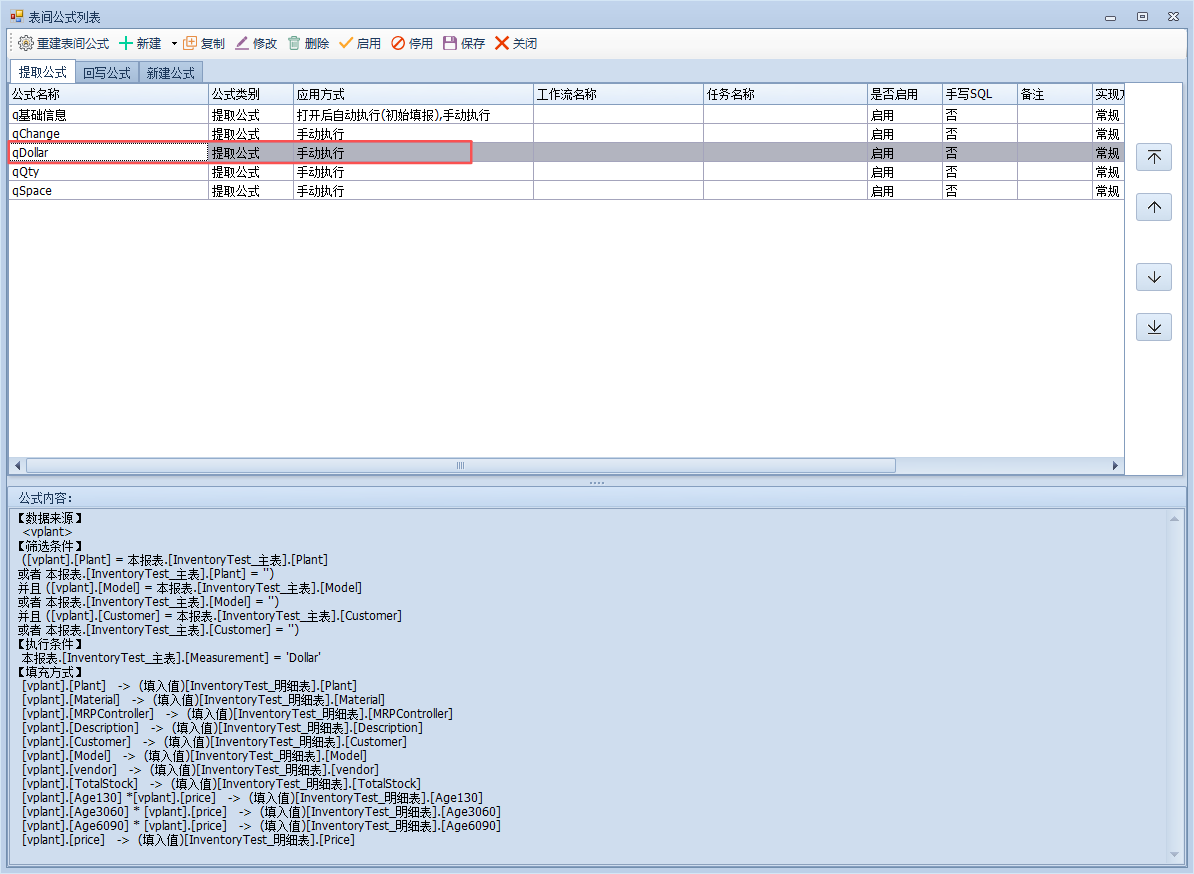Screen dimensions: 1194x874
Task: Click the horizontal scrollbar right arrow
Action: [x=1116, y=465]
